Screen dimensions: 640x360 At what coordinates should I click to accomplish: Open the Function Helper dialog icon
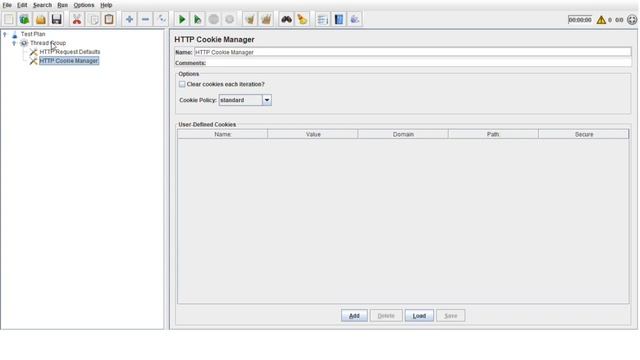pos(322,19)
